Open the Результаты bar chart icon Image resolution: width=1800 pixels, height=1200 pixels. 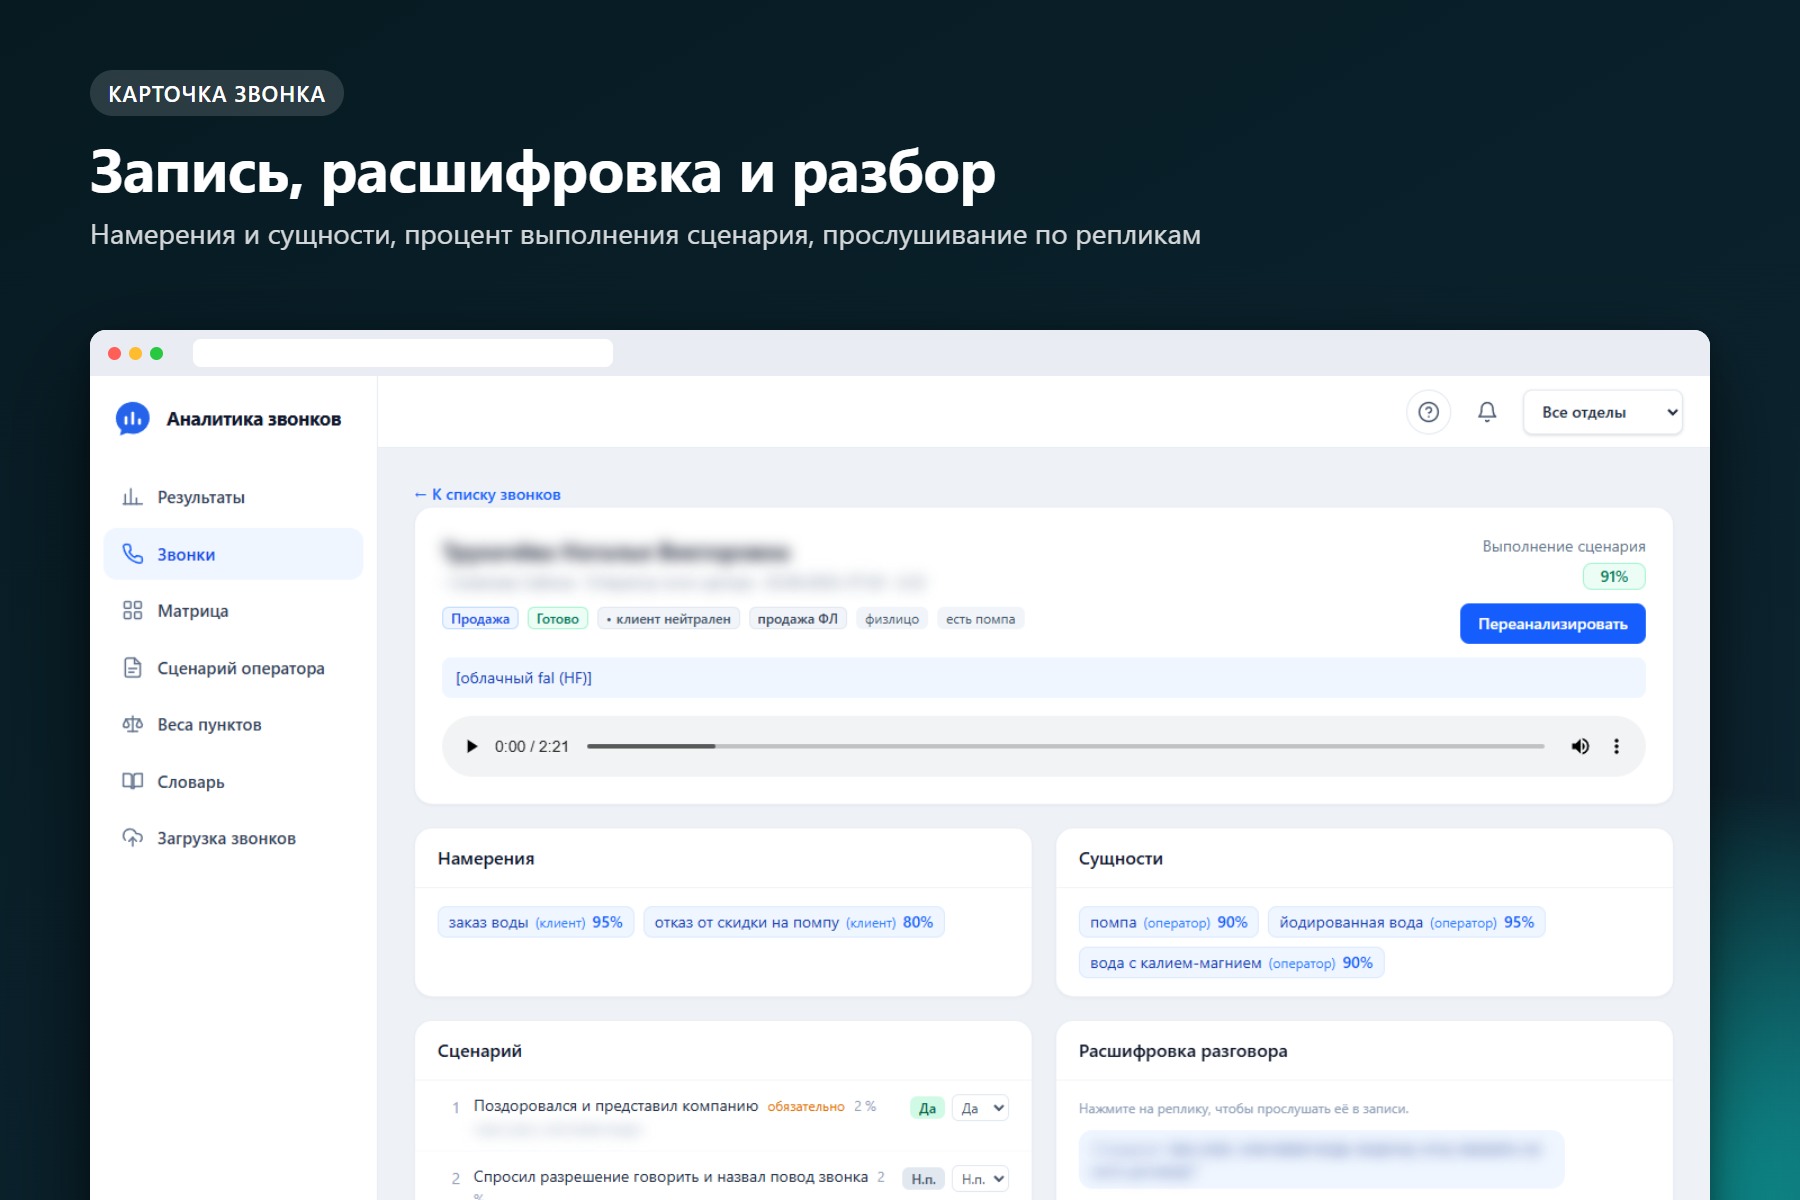132,497
